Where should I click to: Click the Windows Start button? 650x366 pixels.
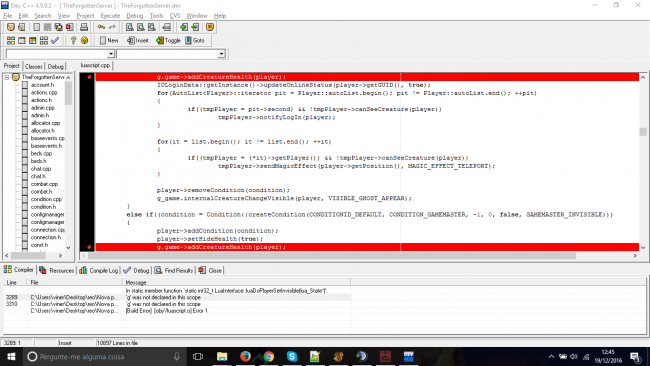(x=11, y=356)
